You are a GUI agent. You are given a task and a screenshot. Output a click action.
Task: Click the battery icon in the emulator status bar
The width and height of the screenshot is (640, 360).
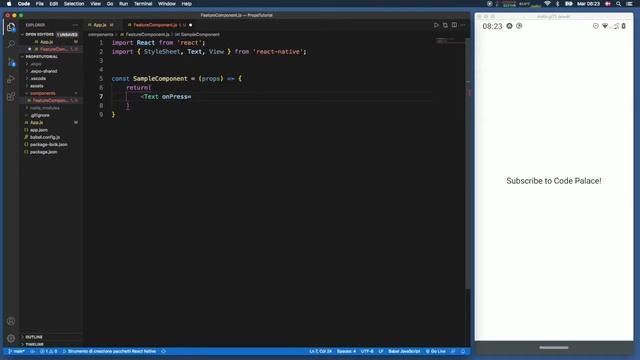(624, 26)
